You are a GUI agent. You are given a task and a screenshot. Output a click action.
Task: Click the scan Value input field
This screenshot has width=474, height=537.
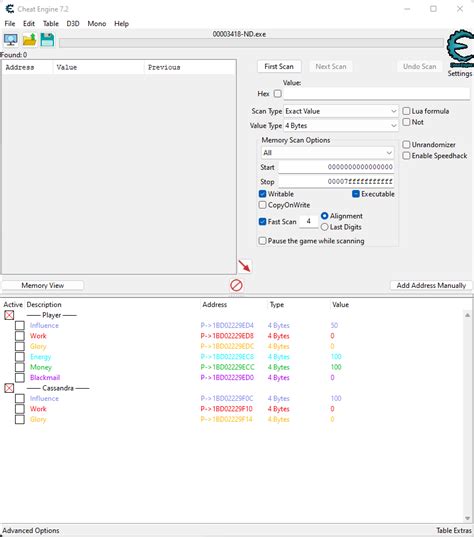[377, 93]
